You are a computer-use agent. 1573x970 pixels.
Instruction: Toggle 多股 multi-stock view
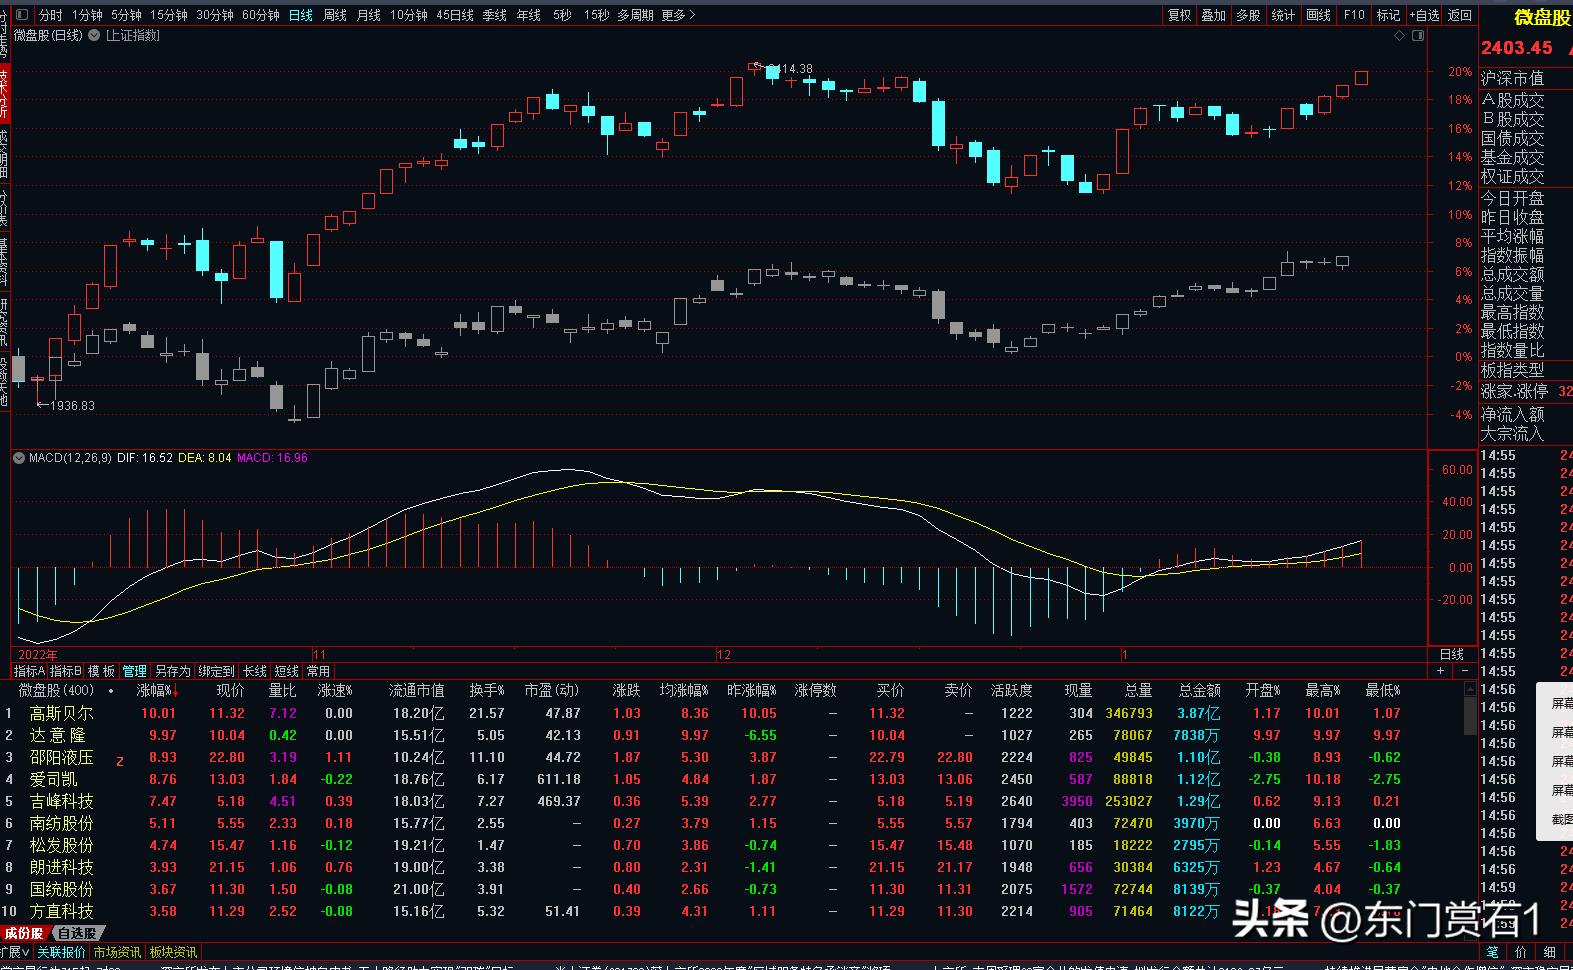(1249, 15)
